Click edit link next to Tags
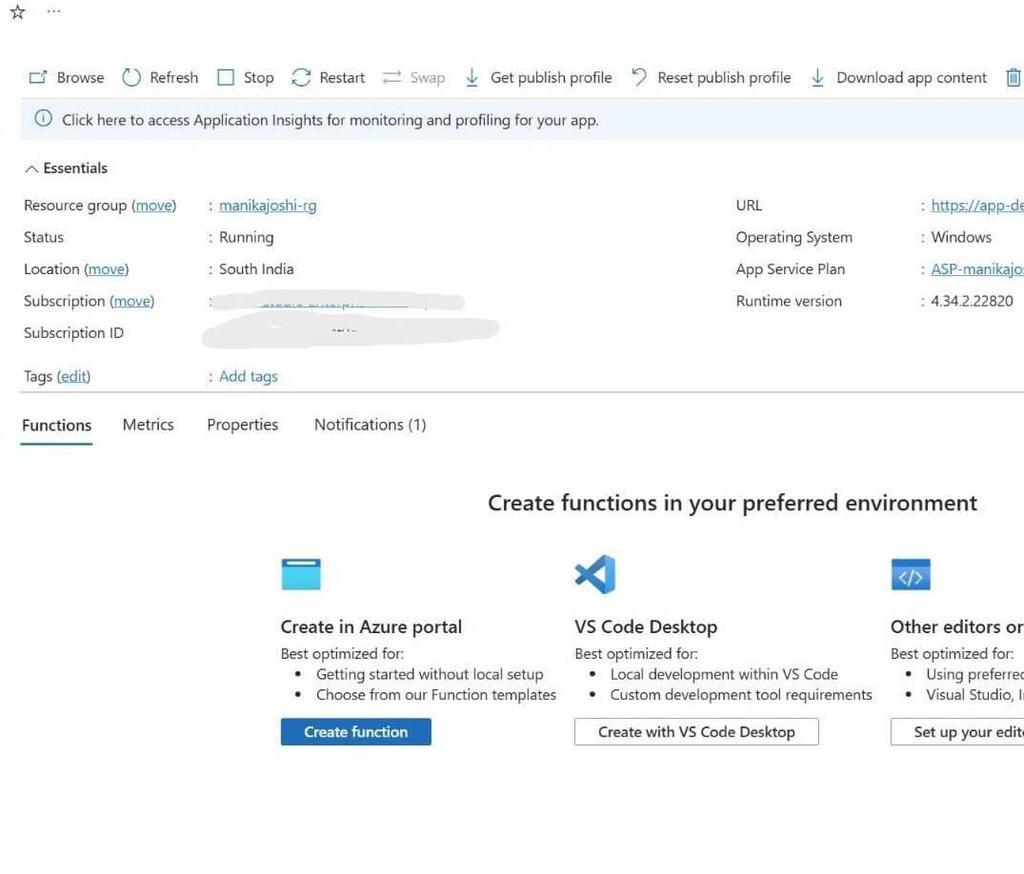1024x874 pixels. tap(74, 376)
